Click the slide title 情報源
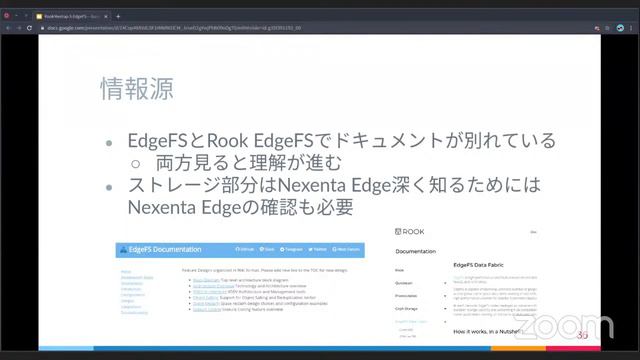The width and height of the screenshot is (640, 360). pyautogui.click(x=137, y=88)
